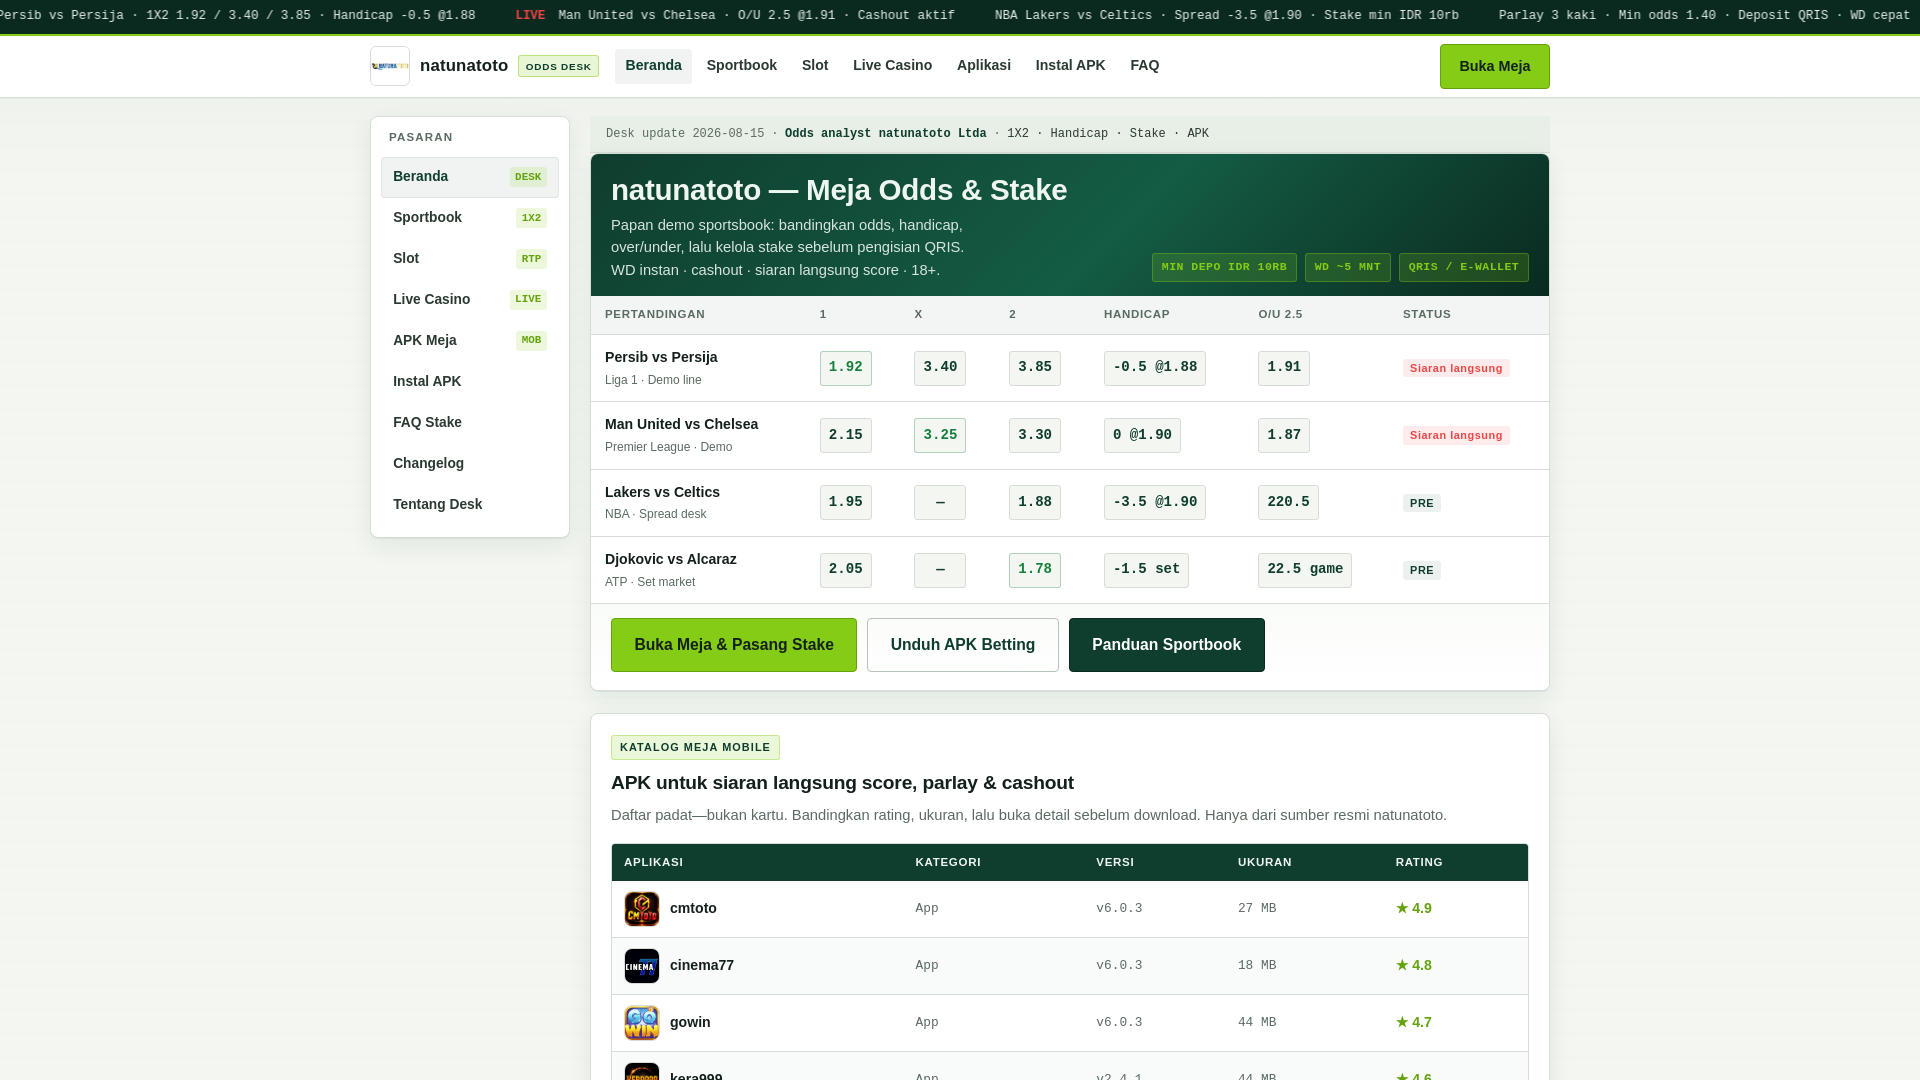The width and height of the screenshot is (1920, 1080).
Task: Open the cmtoto app icon
Action: coord(642,909)
